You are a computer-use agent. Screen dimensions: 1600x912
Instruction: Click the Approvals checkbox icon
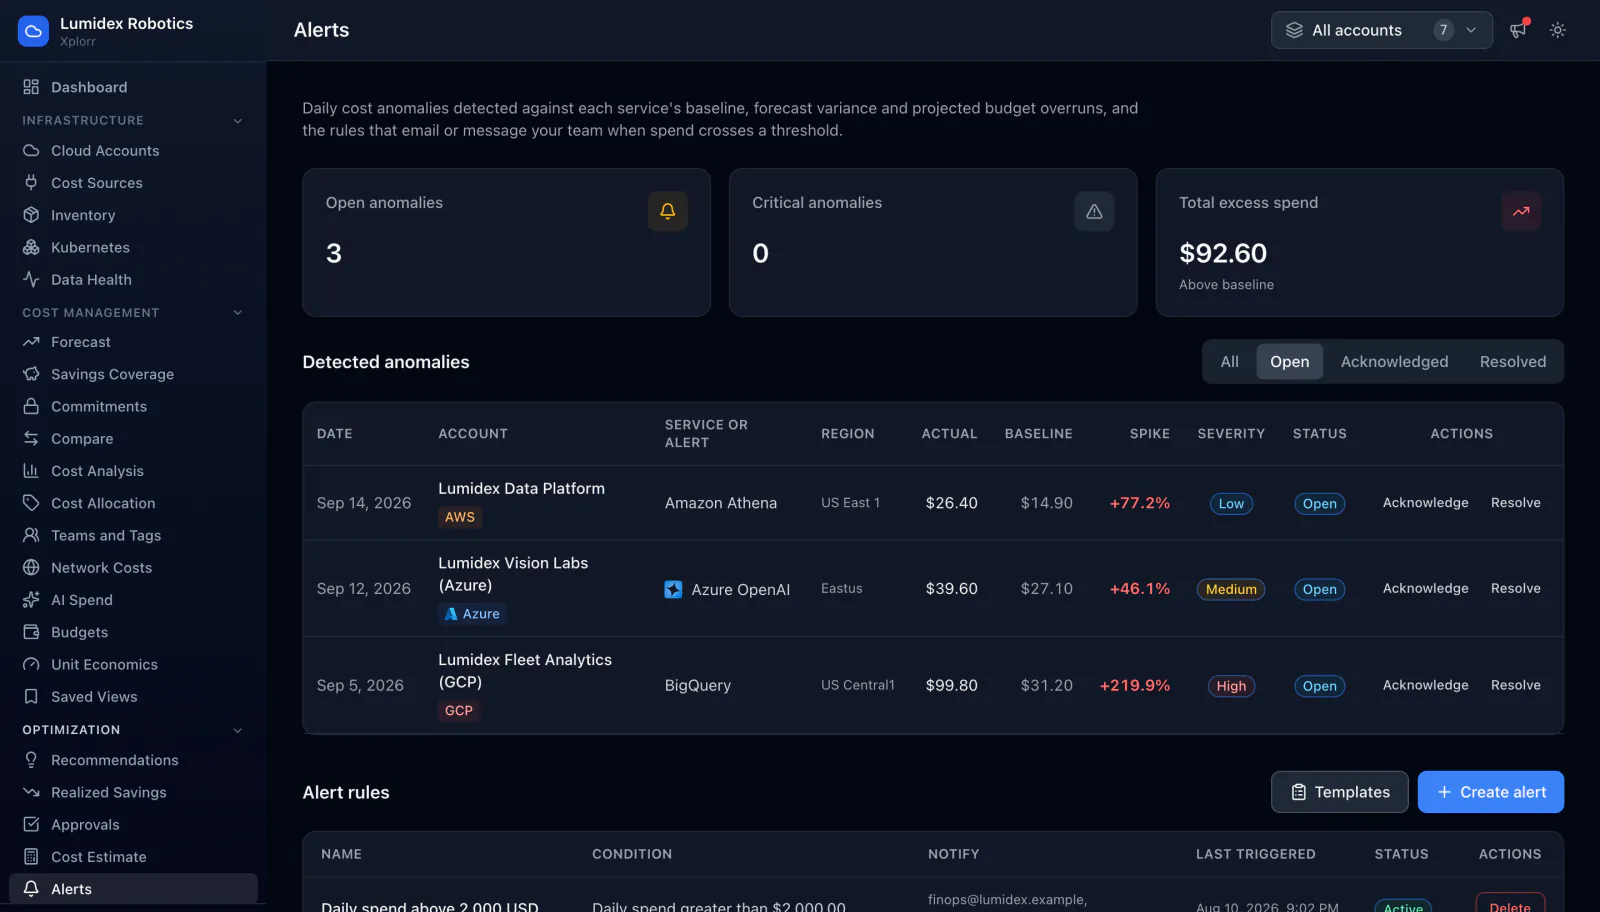coord(31,824)
